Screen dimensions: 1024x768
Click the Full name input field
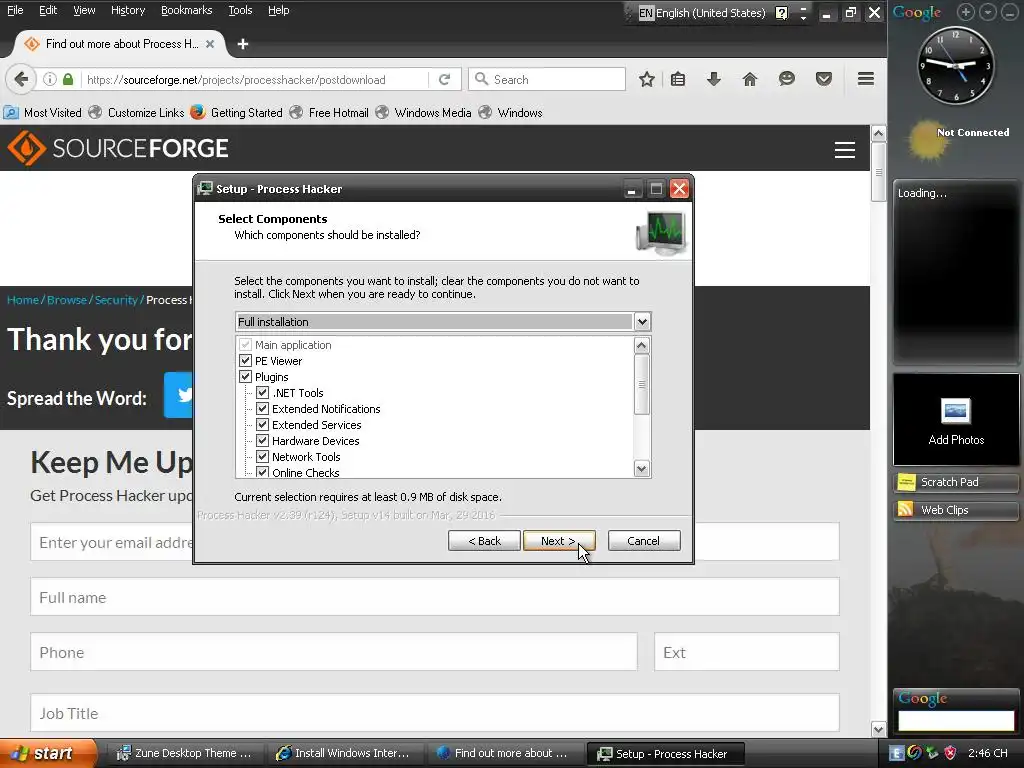[x=434, y=597]
